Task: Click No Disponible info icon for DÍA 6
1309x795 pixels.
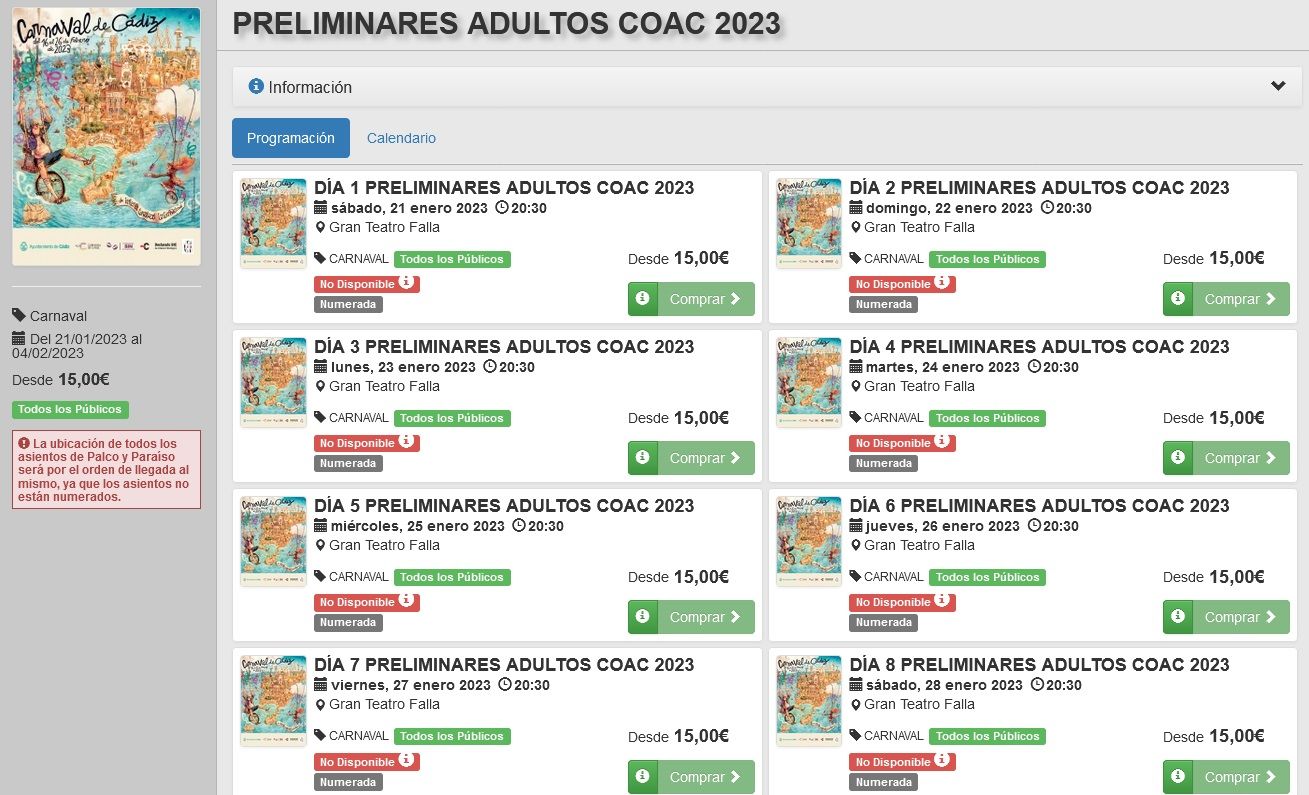Action: pyautogui.click(x=942, y=600)
